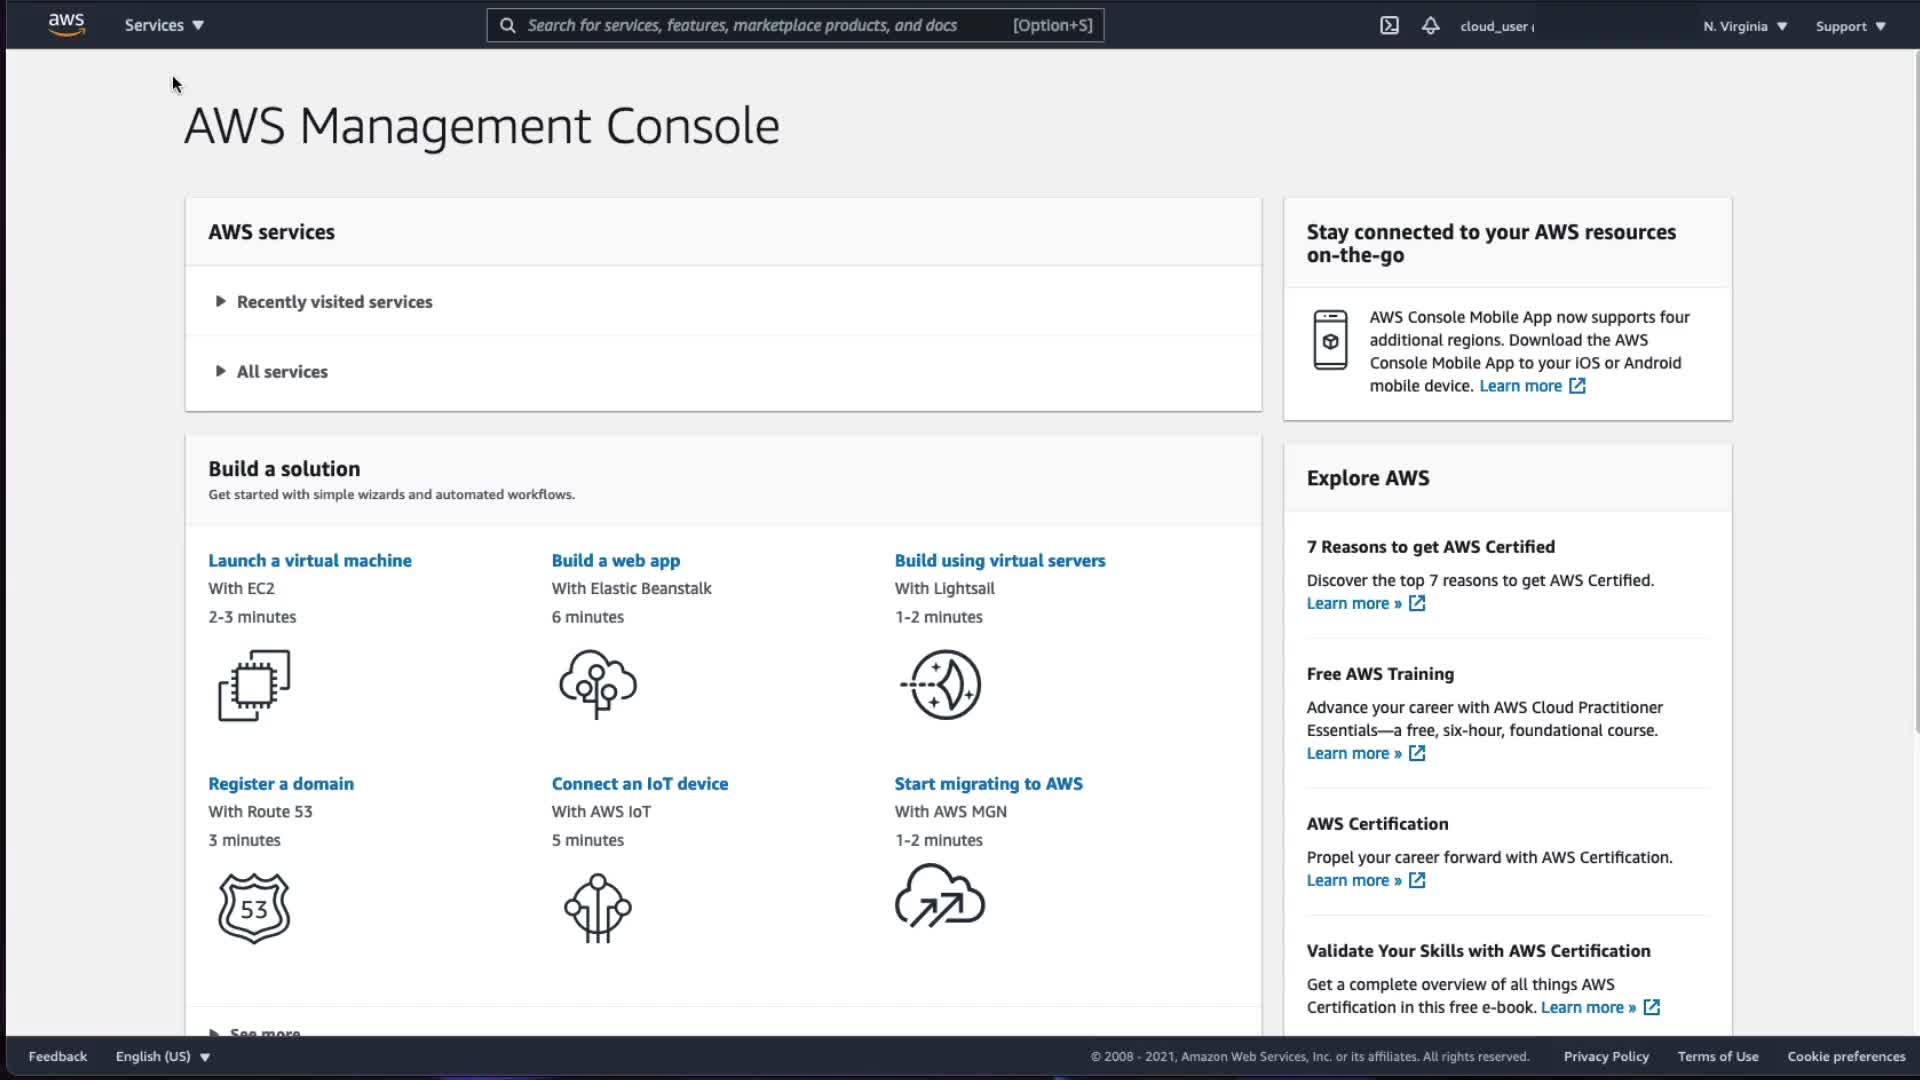Open the notifications bell icon

1430,26
